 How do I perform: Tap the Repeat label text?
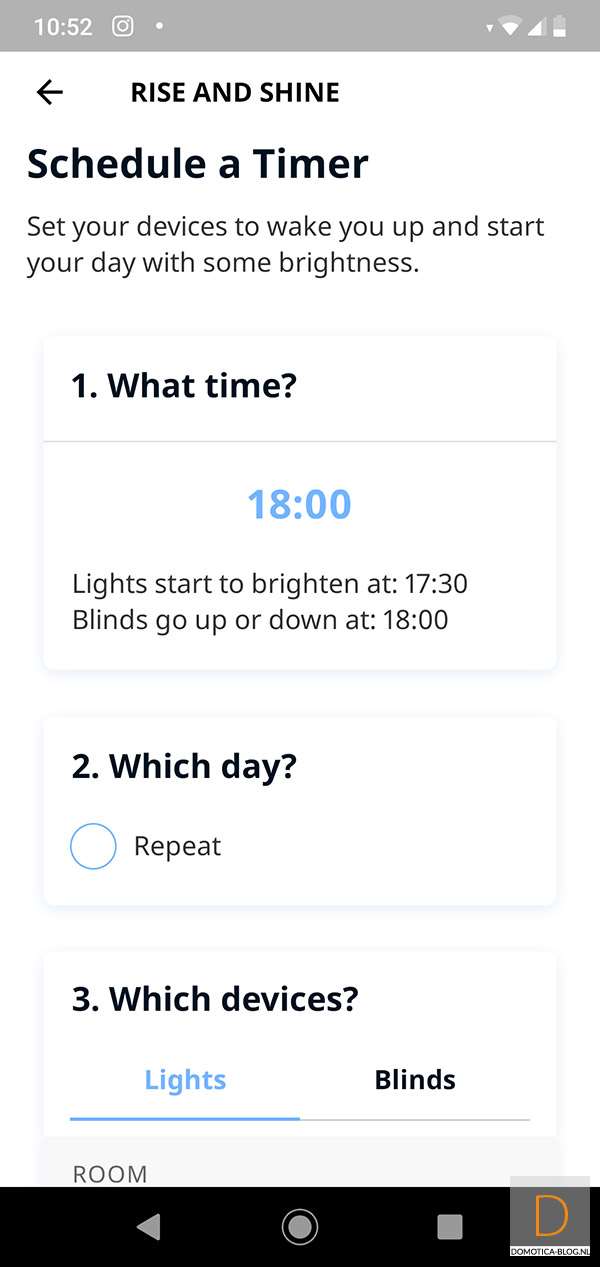[x=177, y=846]
